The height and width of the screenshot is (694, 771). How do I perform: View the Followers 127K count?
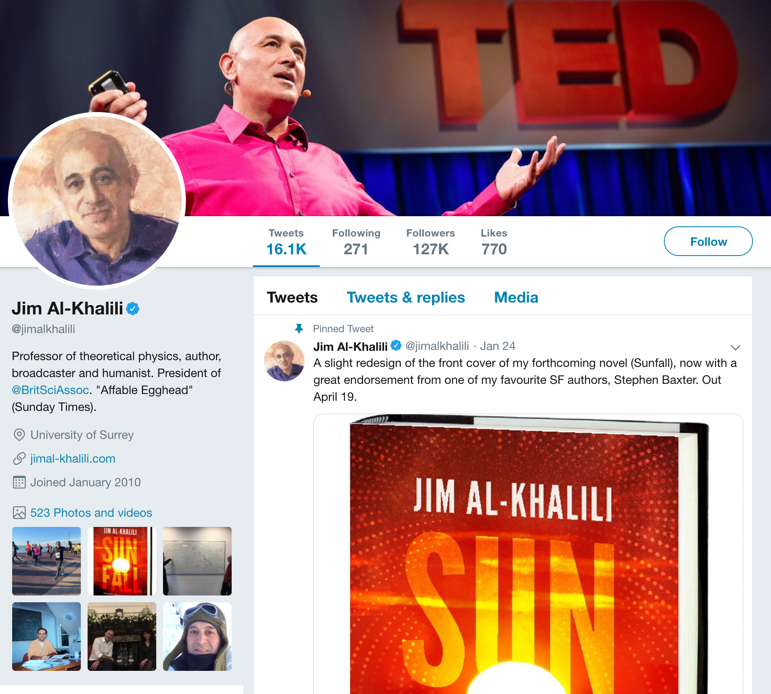click(x=430, y=242)
